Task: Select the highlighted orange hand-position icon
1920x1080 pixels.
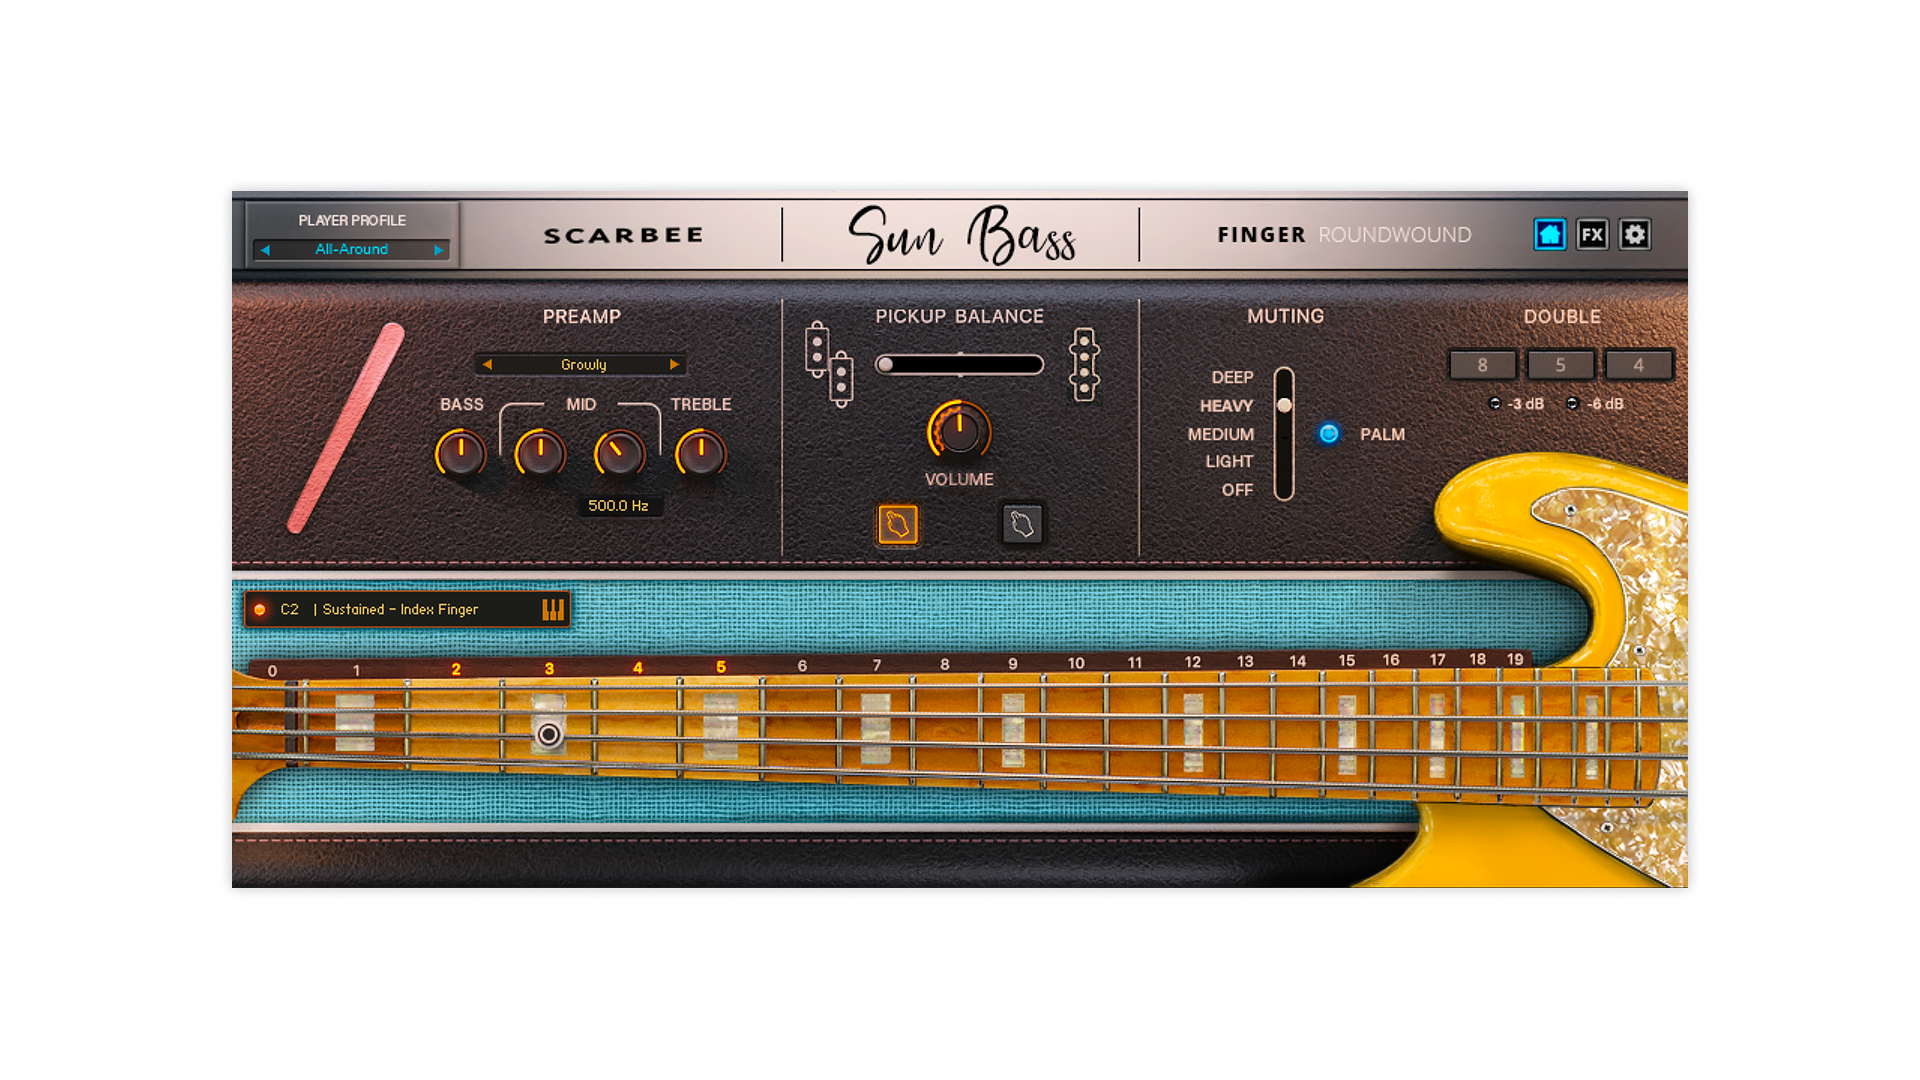Action: 897,524
